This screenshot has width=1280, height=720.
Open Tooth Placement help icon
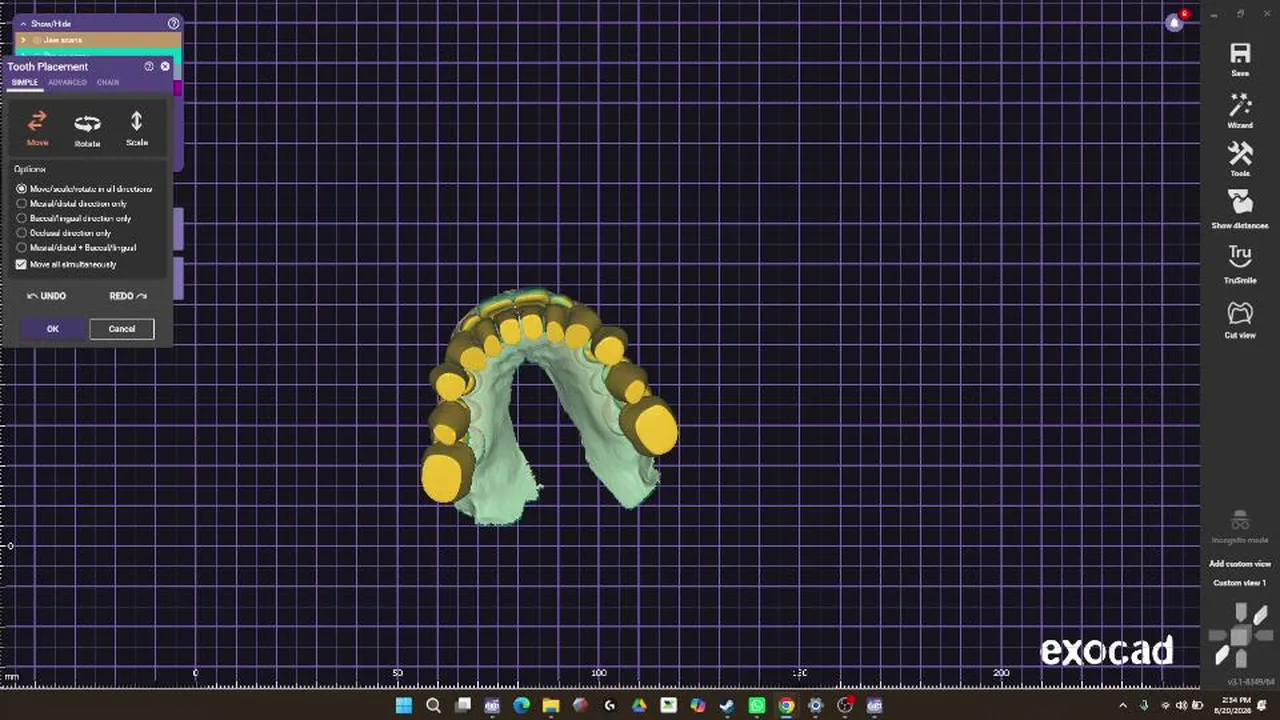pos(149,66)
